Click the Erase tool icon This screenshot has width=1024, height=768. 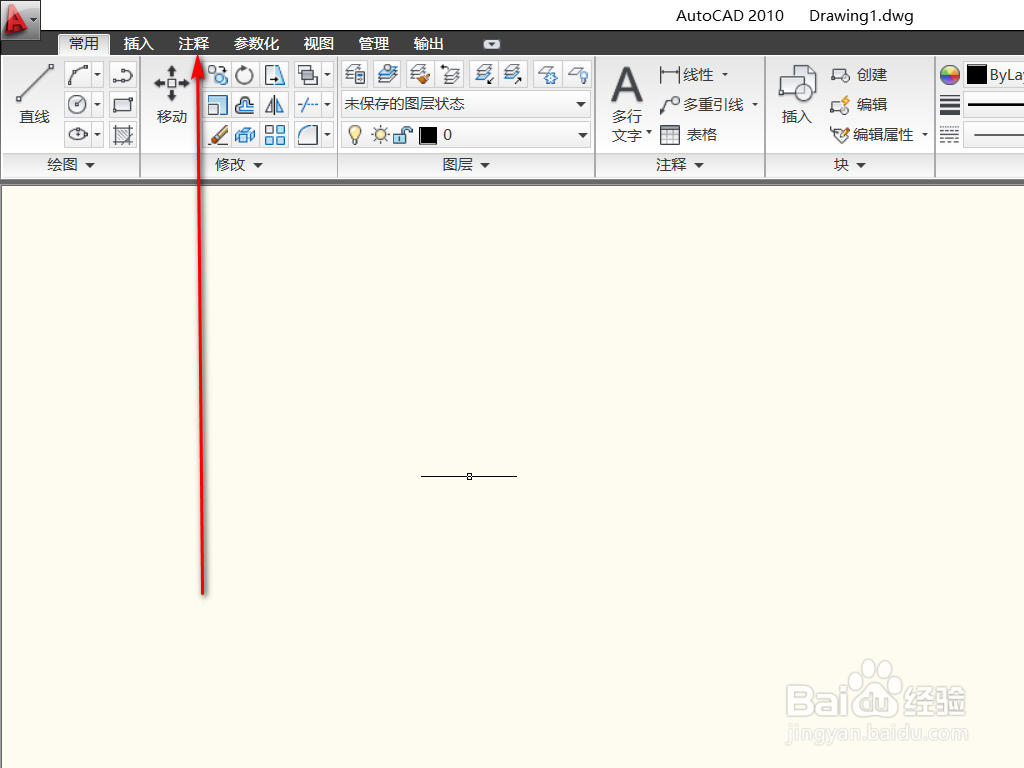(x=217, y=135)
